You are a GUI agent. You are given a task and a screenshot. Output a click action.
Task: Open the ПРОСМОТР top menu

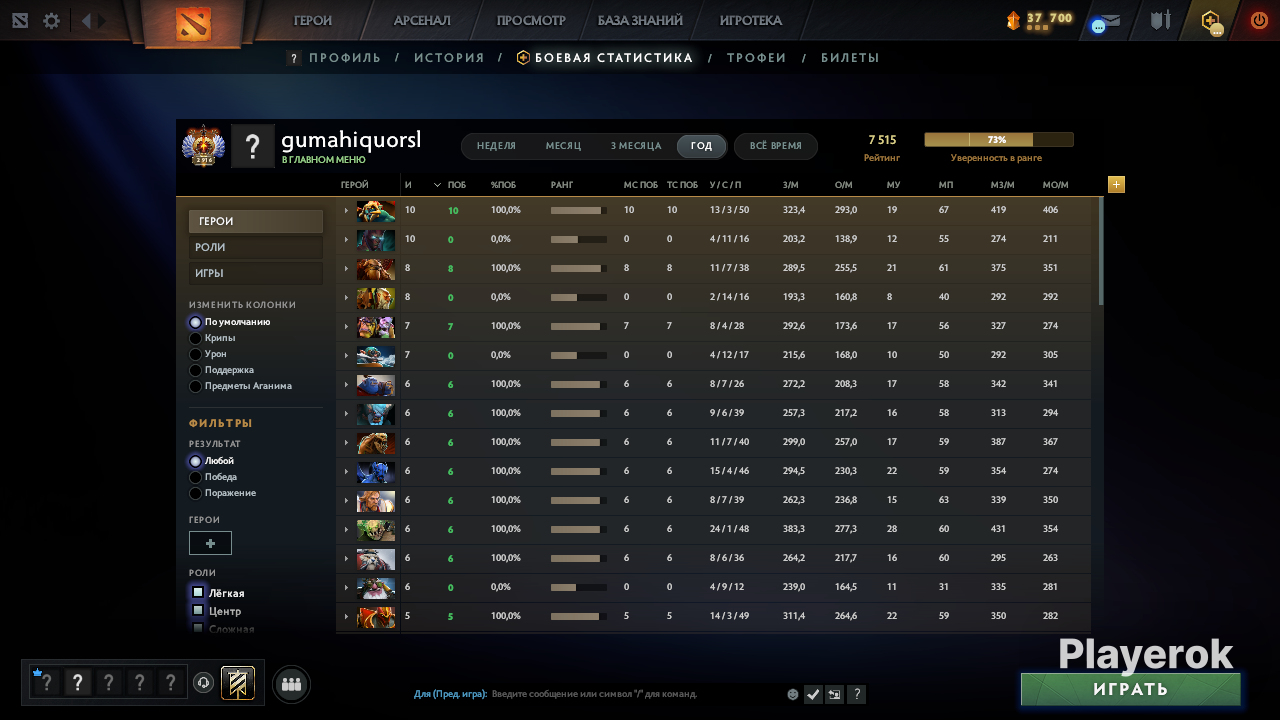coord(531,21)
